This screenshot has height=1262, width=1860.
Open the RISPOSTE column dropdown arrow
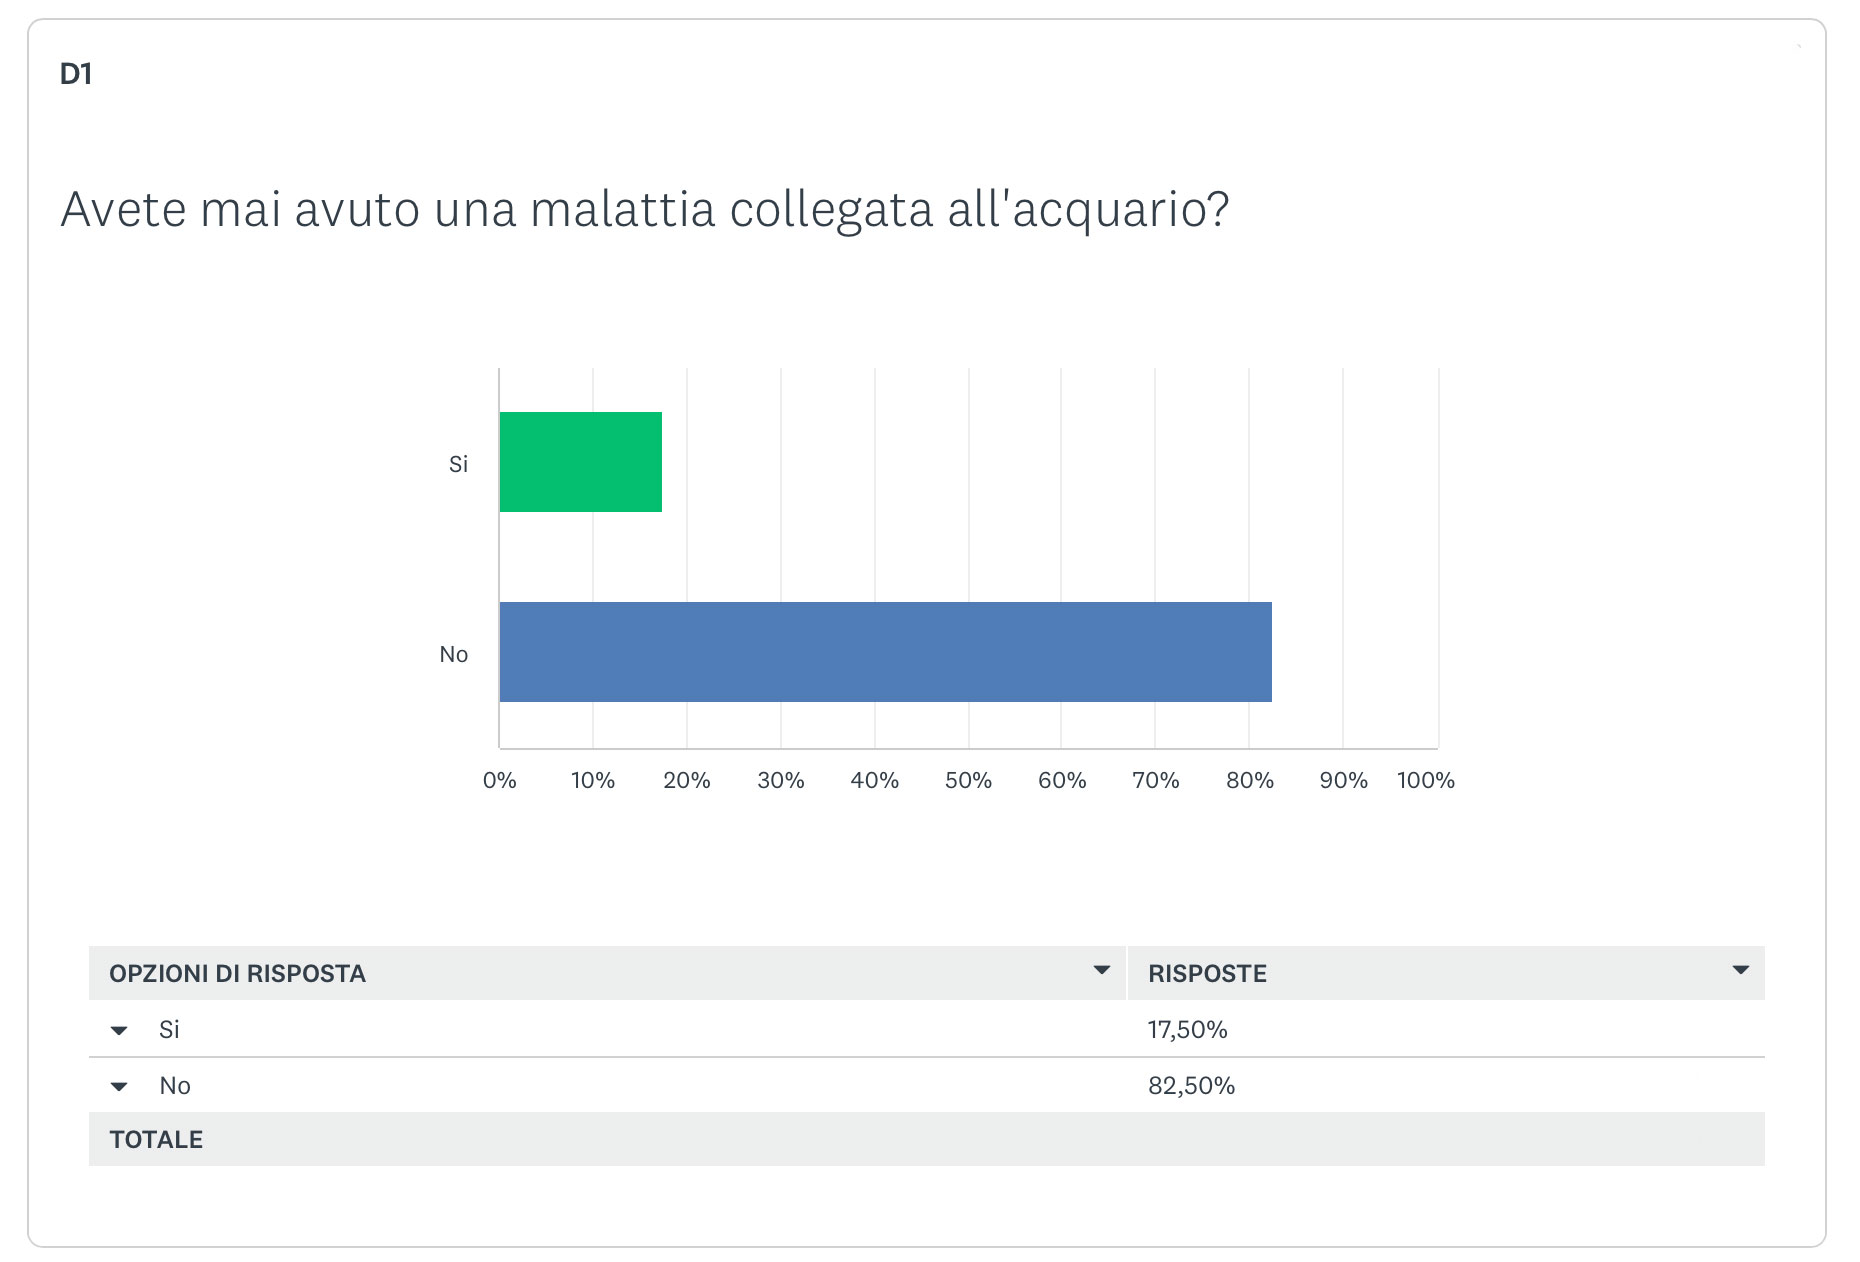pyautogui.click(x=1741, y=970)
